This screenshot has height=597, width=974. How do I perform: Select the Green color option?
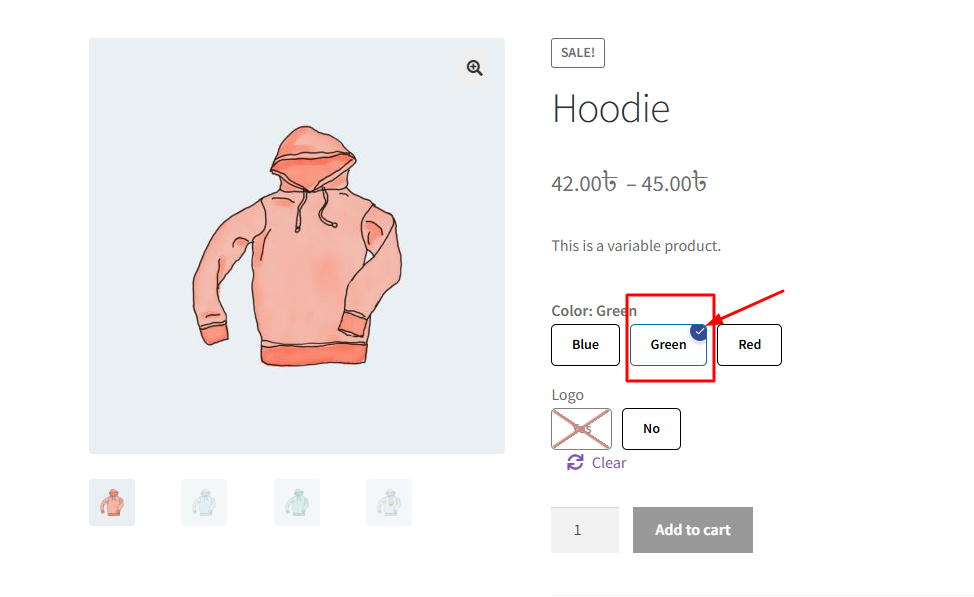[667, 345]
